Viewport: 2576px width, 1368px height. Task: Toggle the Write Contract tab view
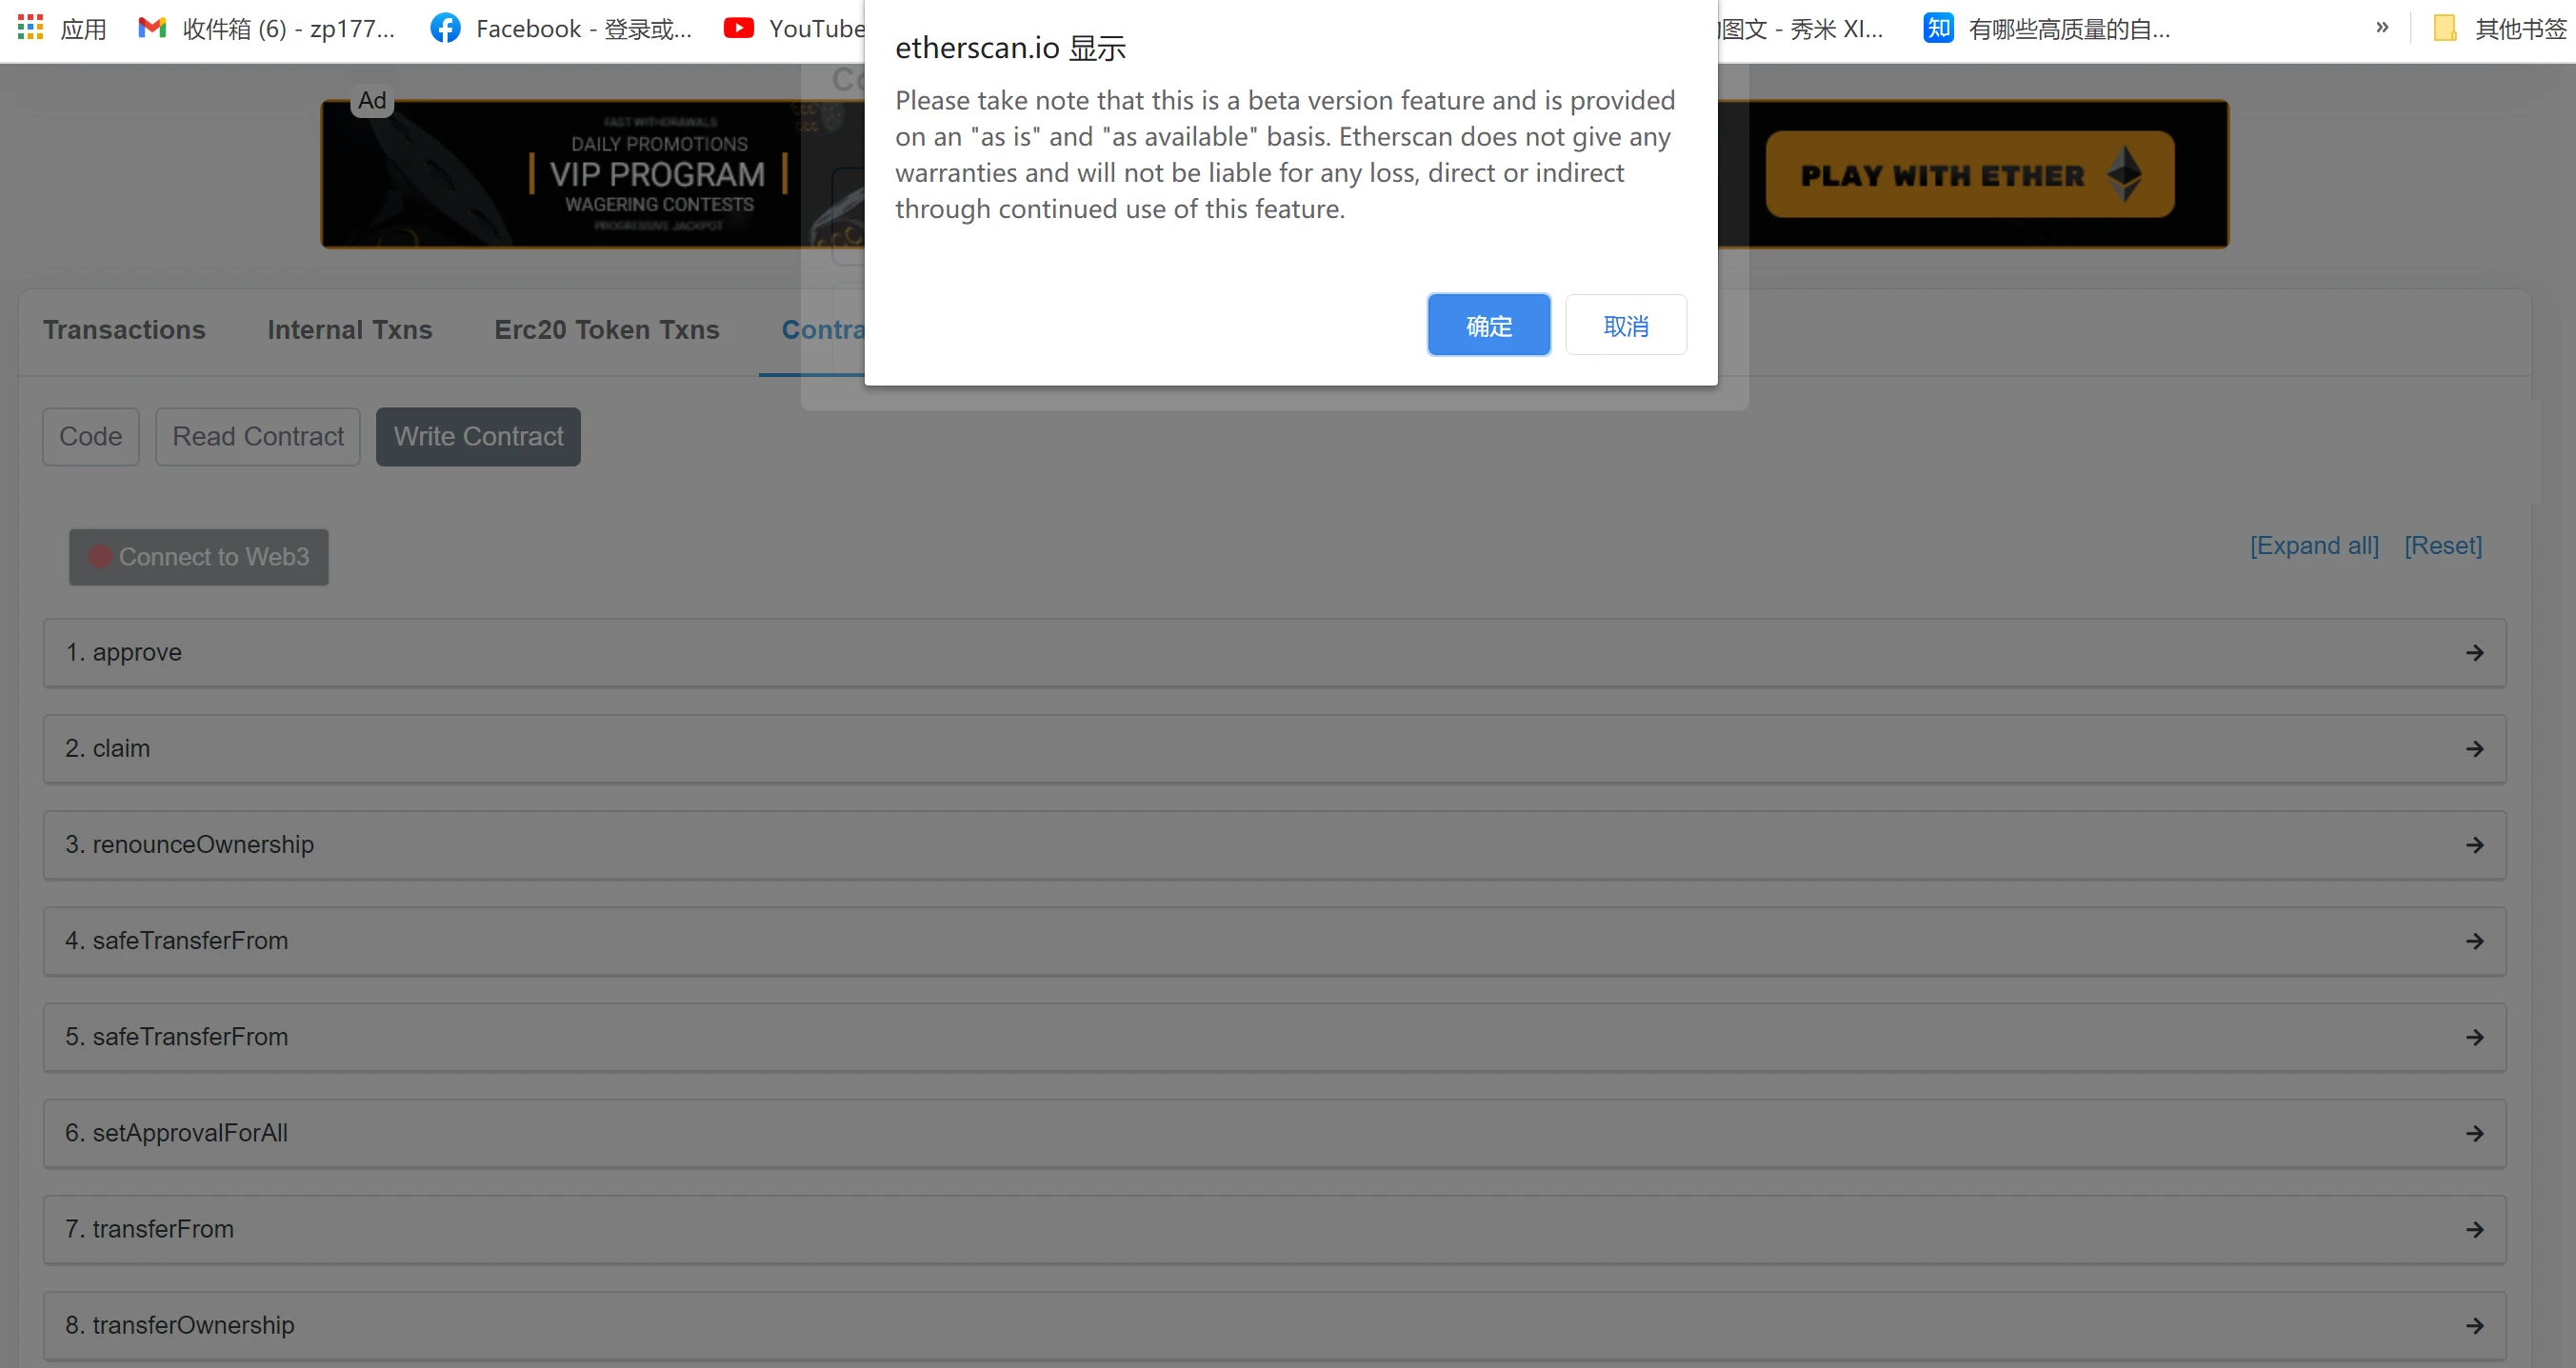click(479, 436)
